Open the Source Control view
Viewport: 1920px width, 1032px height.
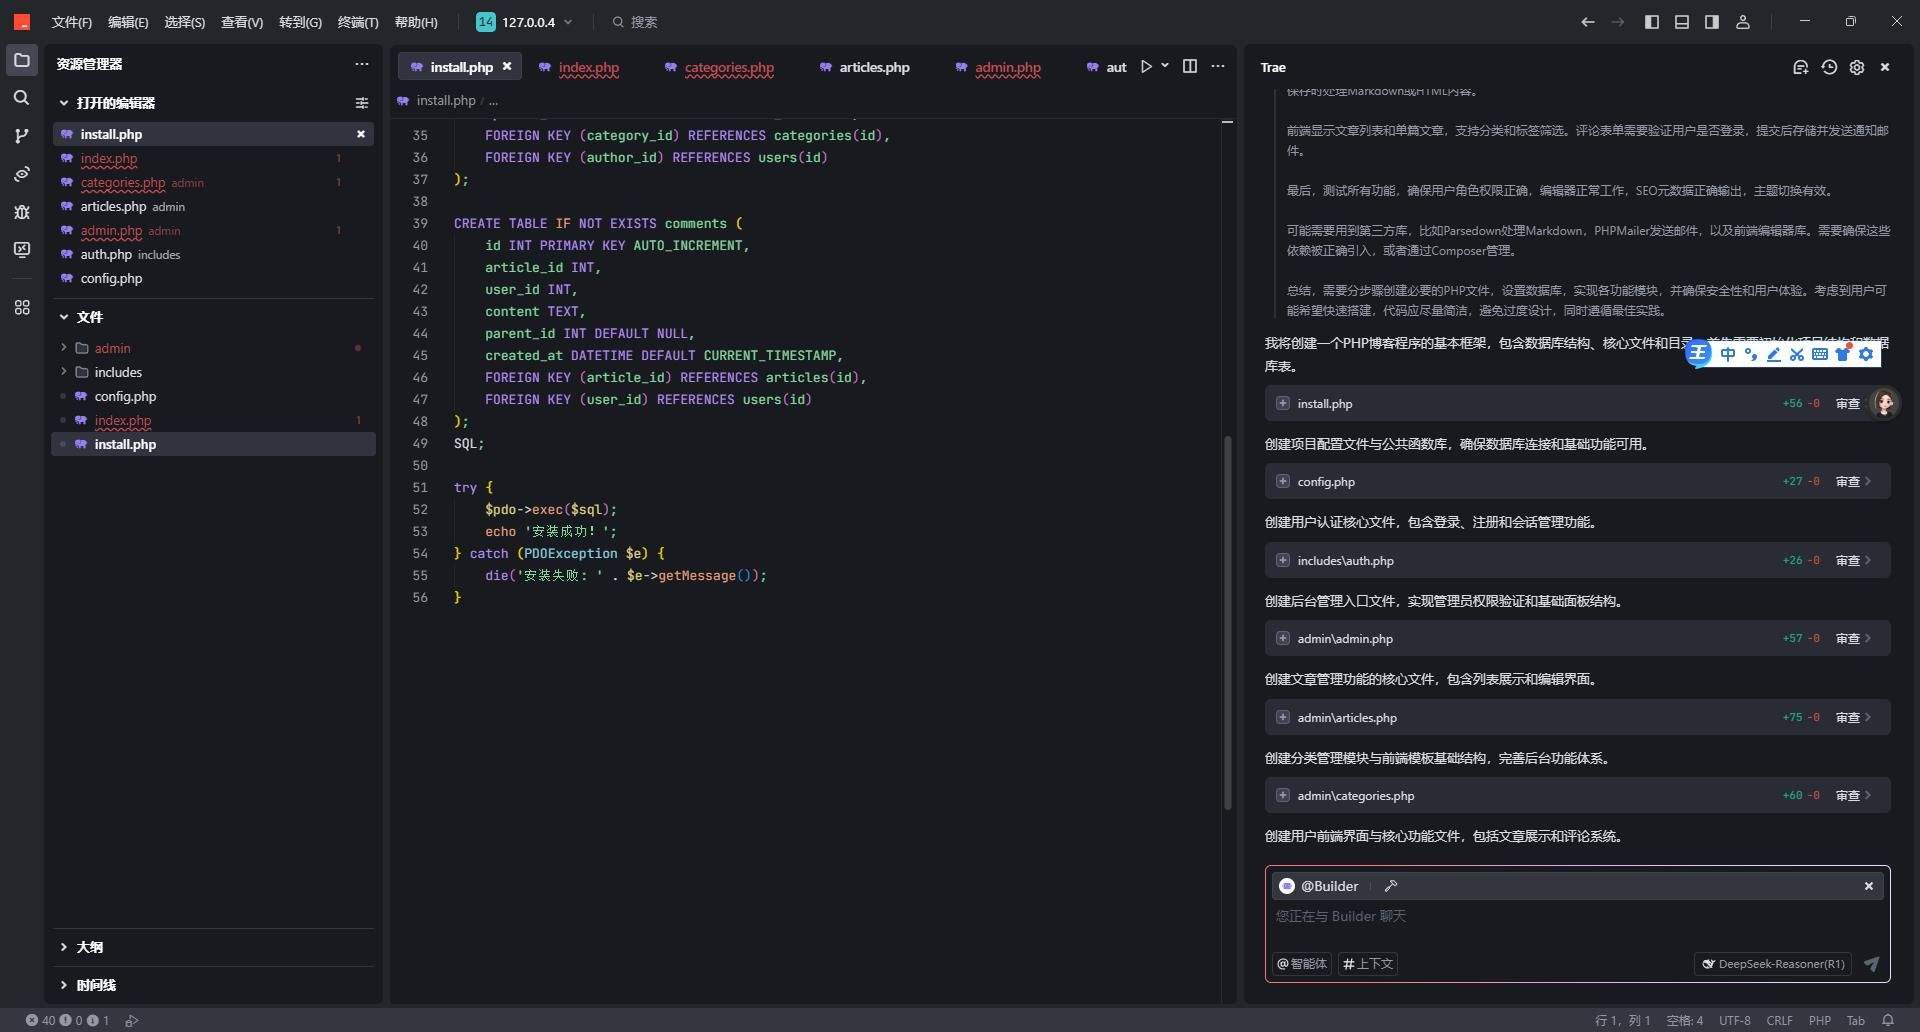pos(21,136)
